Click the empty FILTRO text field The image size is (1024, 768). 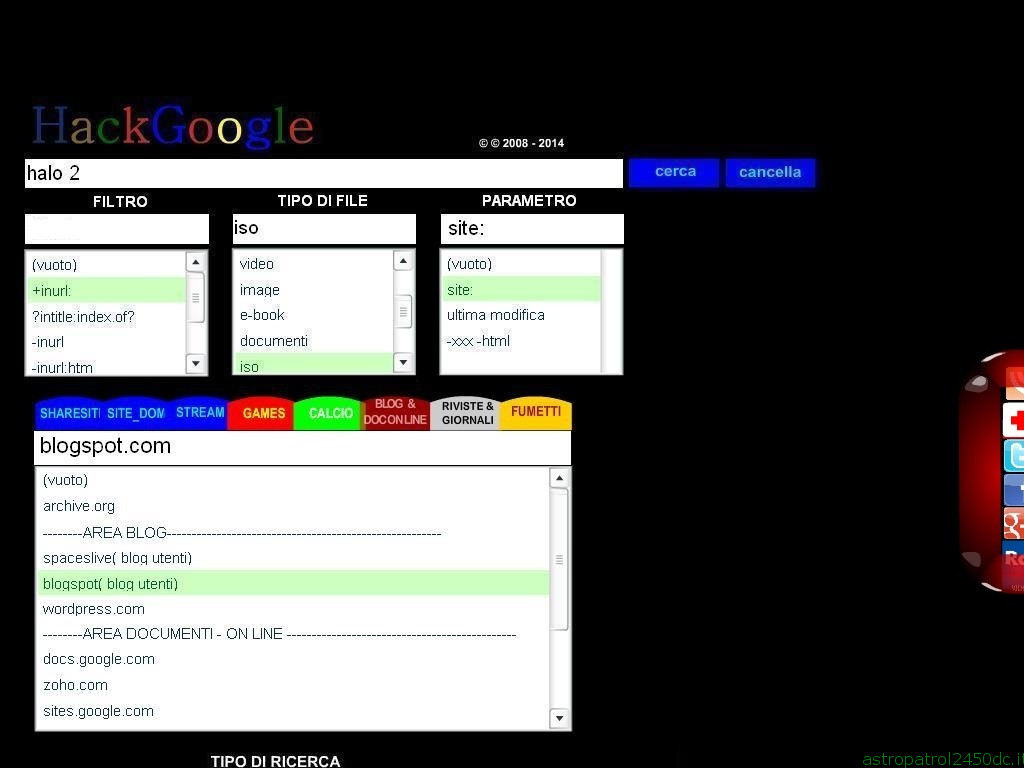click(117, 229)
